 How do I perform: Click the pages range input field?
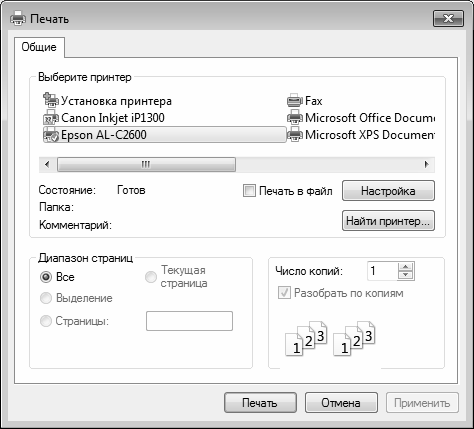(189, 321)
